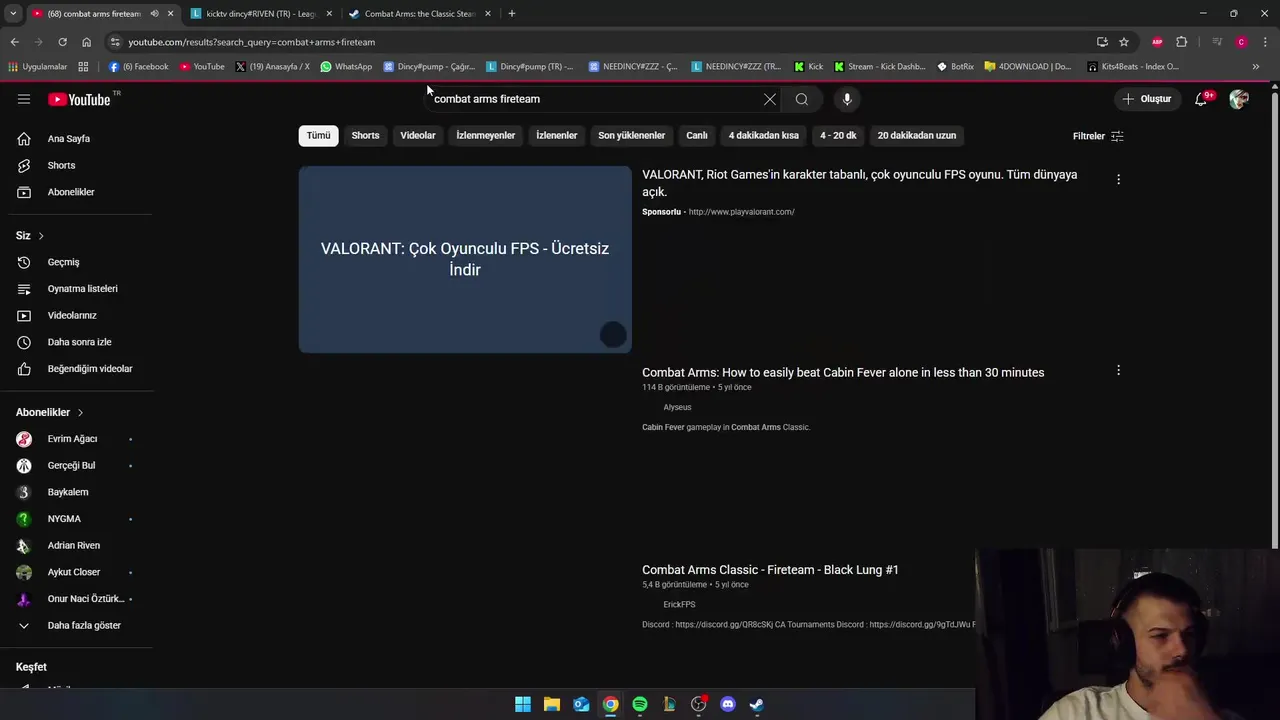Run search with the magnifier button
The image size is (1280, 720).
coord(801,99)
